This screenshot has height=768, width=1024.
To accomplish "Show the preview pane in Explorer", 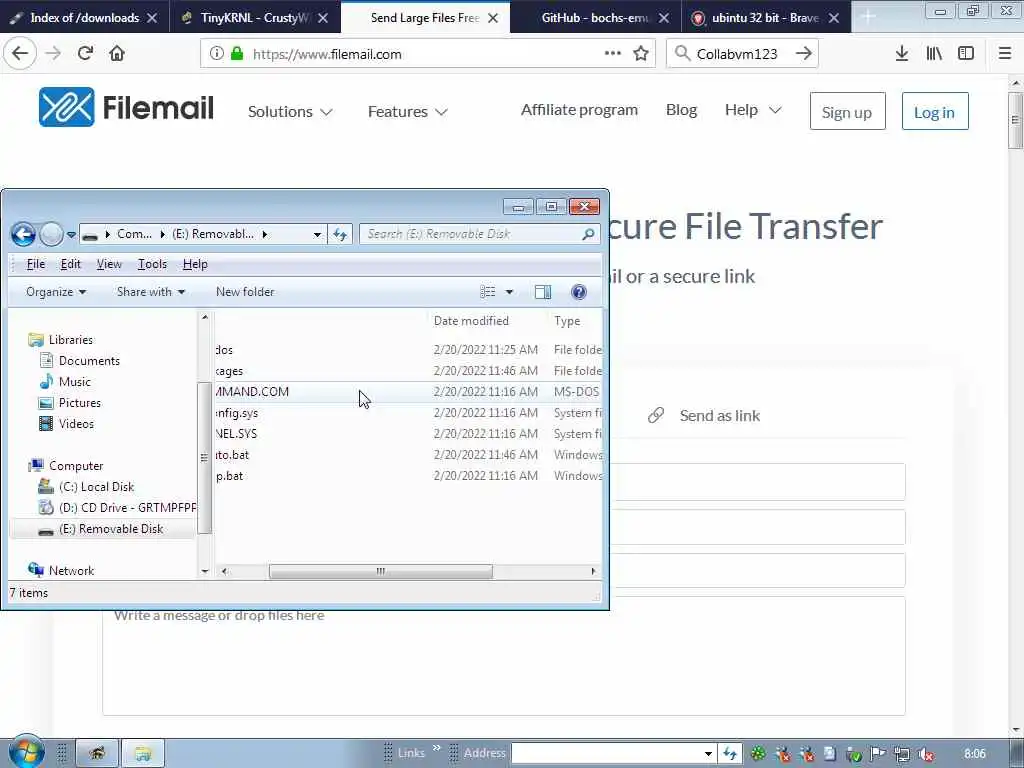I will pyautogui.click(x=543, y=292).
